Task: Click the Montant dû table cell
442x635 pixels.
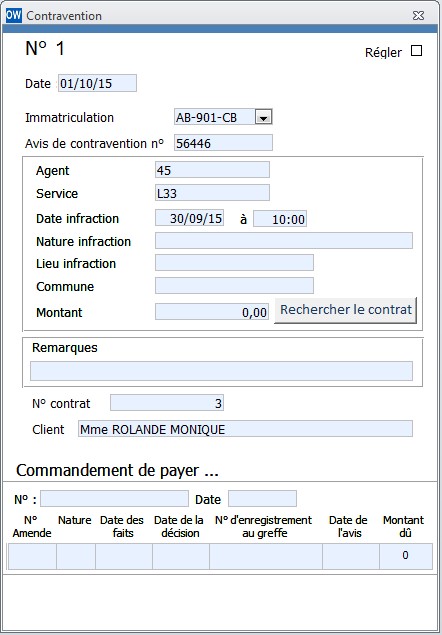Action: click(x=406, y=556)
